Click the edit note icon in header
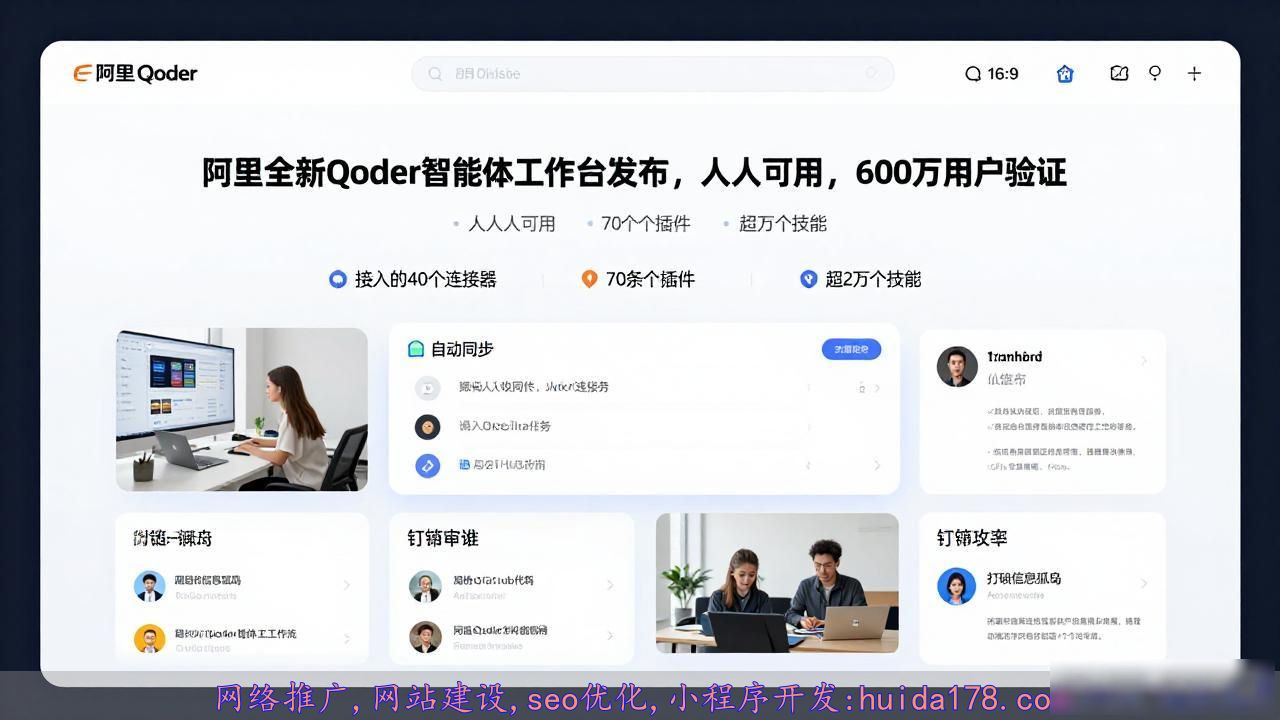 pos(1119,73)
